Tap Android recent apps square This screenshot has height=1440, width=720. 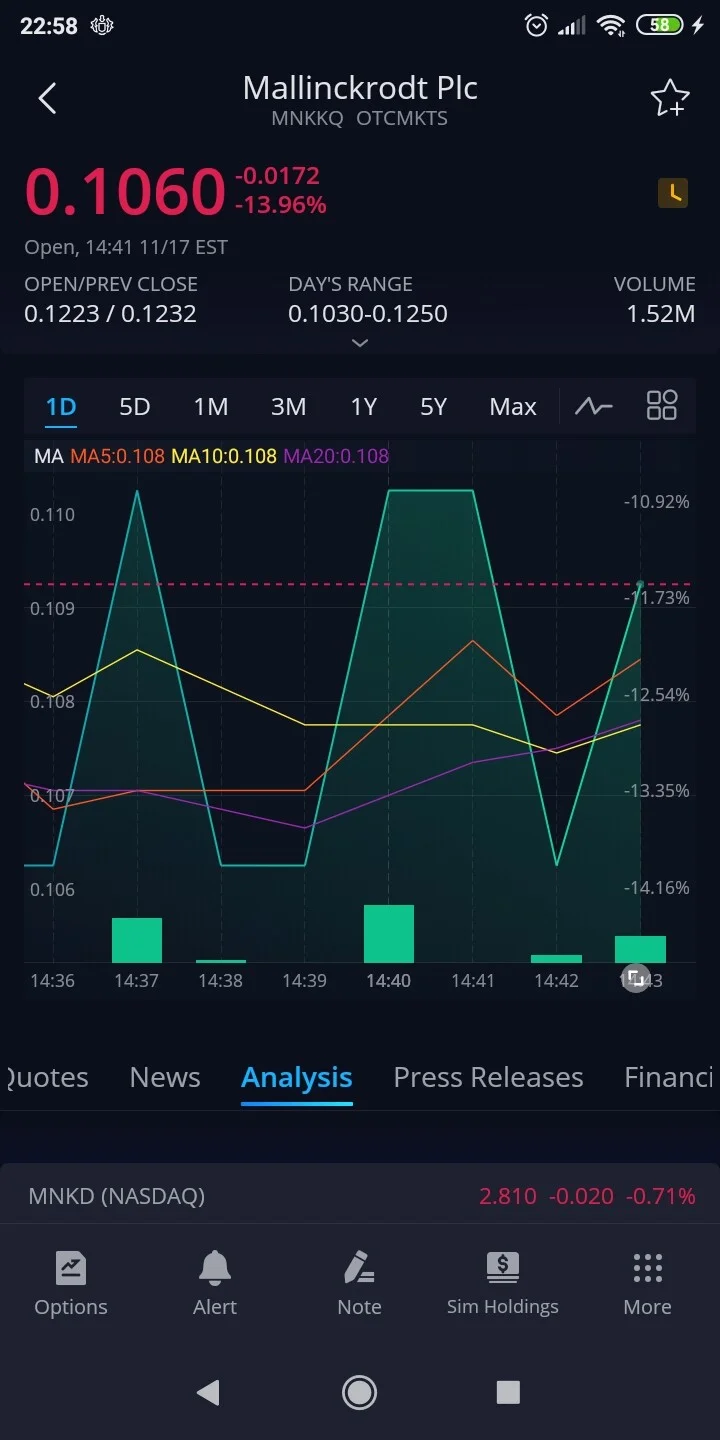(508, 1392)
